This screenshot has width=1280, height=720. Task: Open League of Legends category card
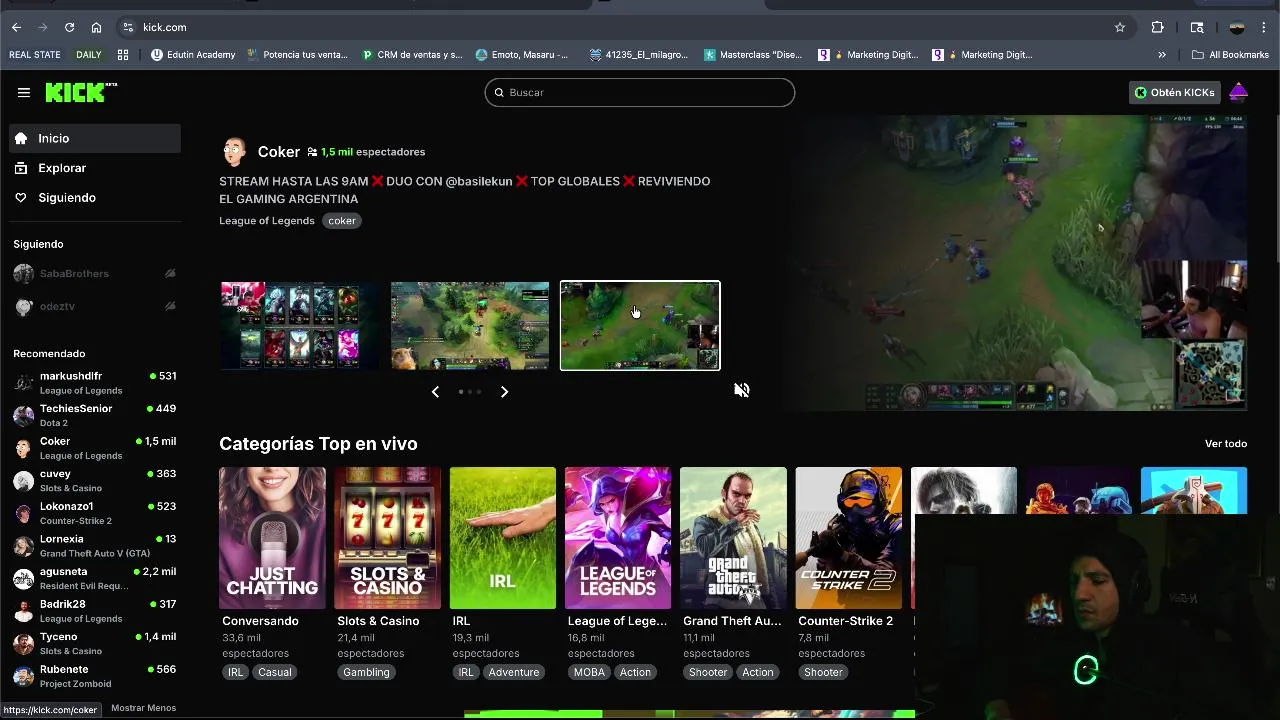pos(618,538)
